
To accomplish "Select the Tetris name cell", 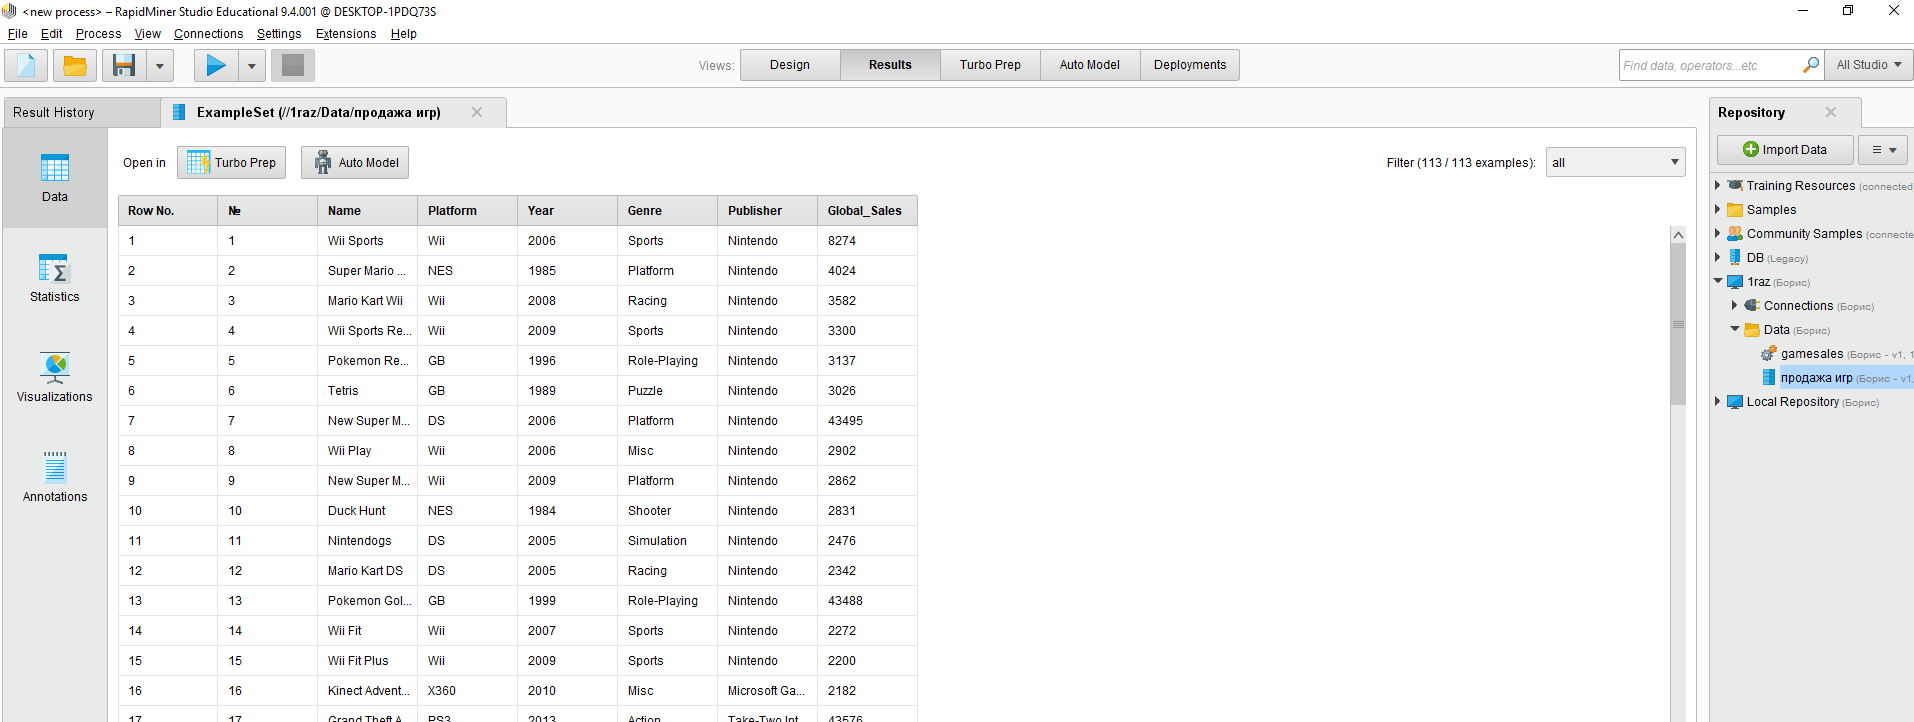I will pyautogui.click(x=367, y=391).
